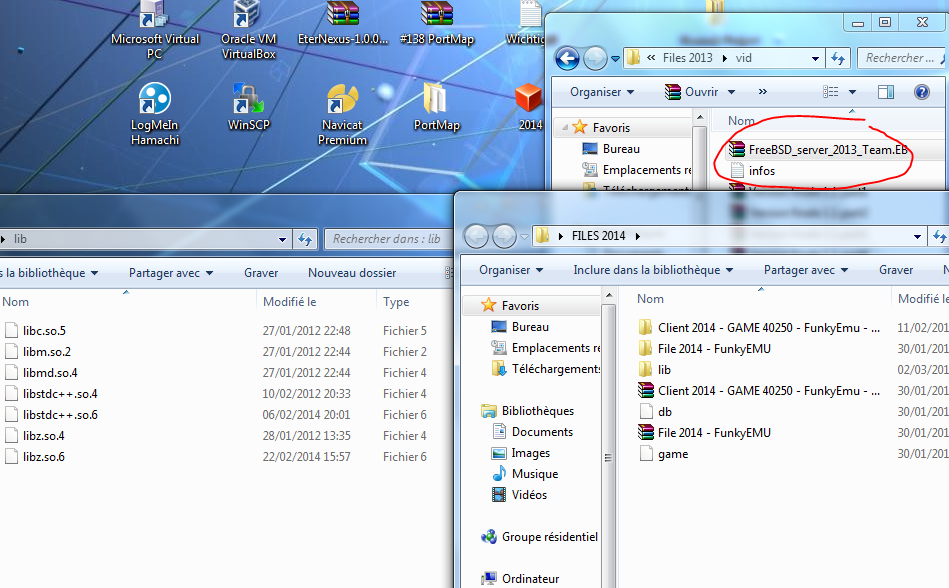
Task: Click the Ouvrir button in the vid window
Action: [691, 92]
